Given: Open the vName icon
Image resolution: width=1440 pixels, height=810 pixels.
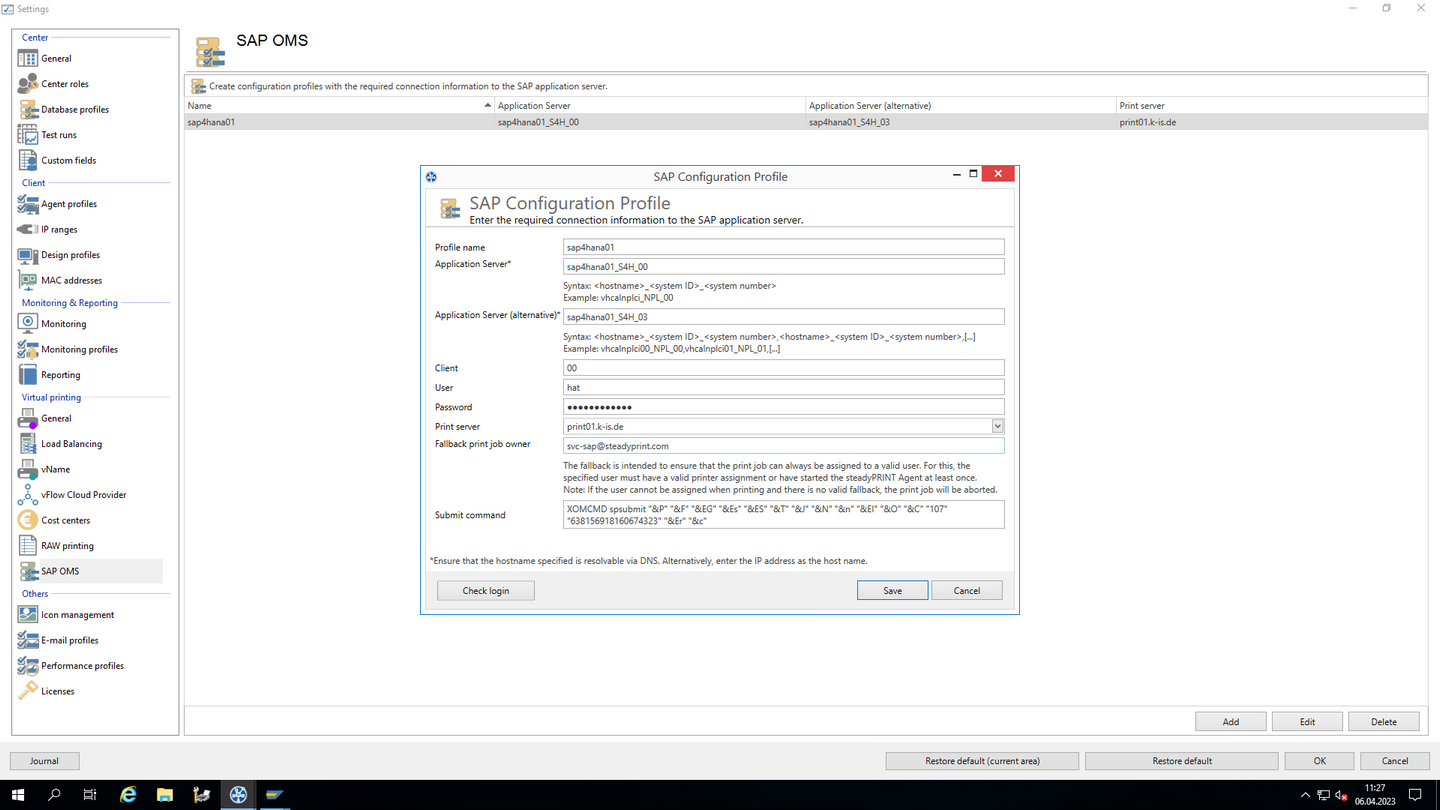Looking at the screenshot, I should point(28,469).
